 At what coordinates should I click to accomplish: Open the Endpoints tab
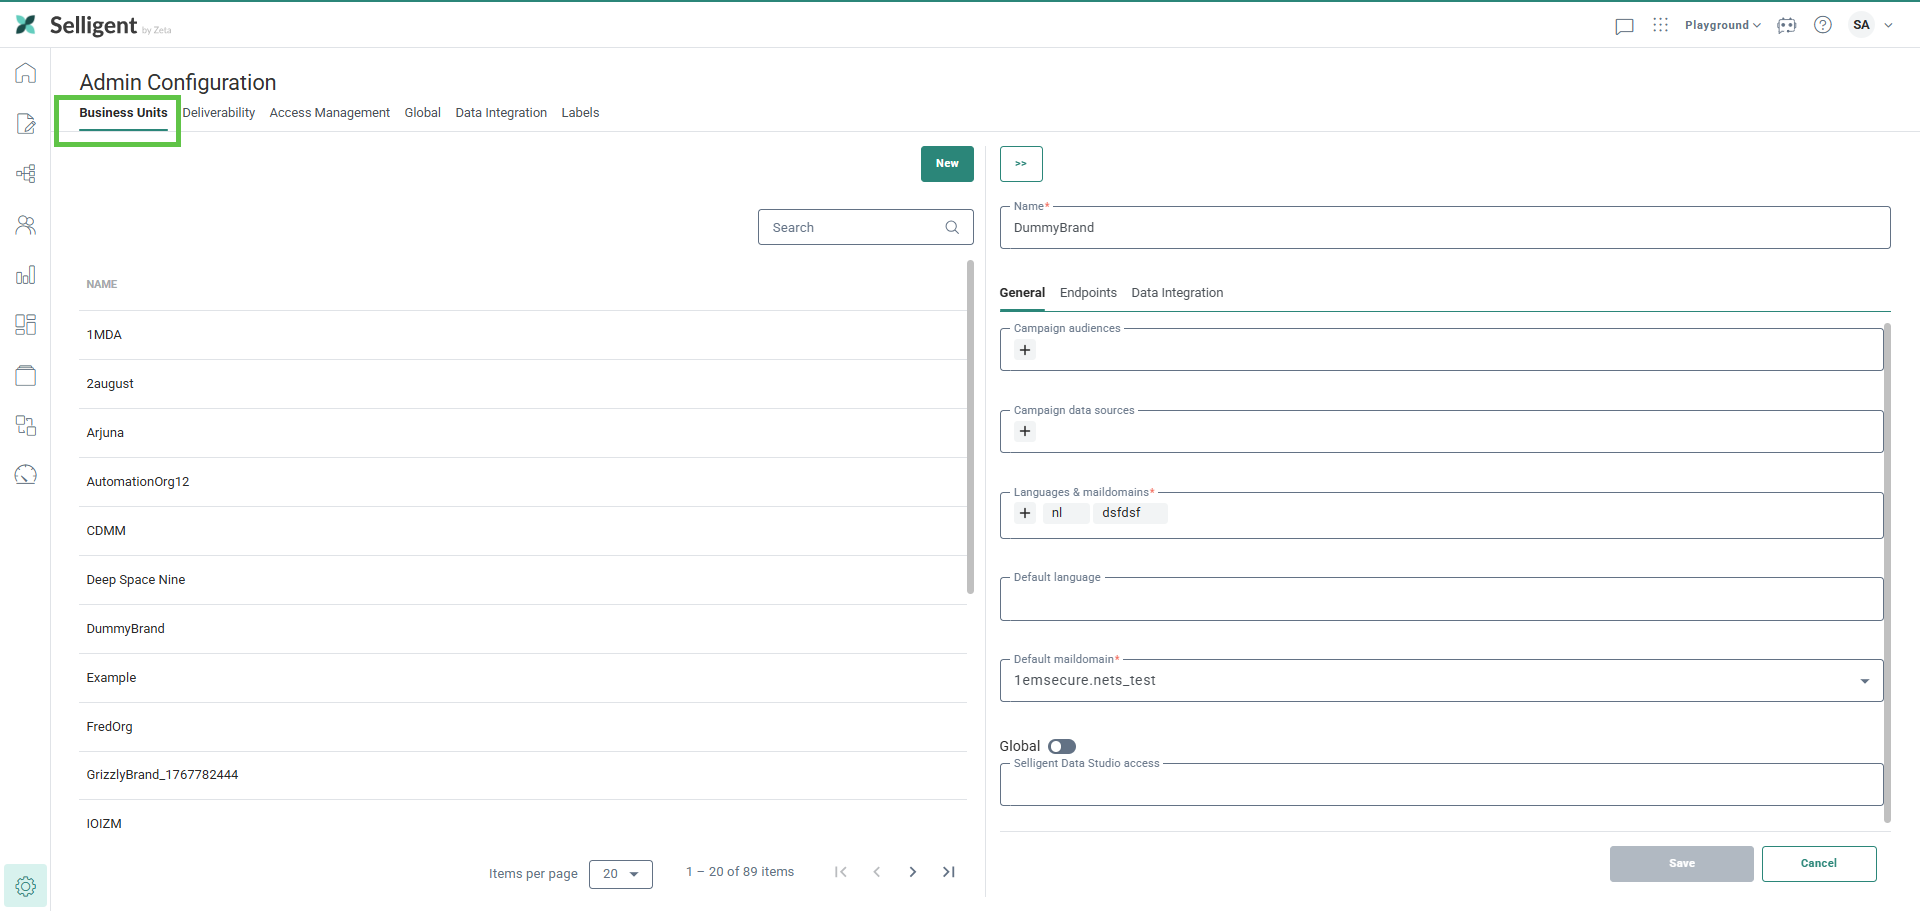[x=1088, y=293]
